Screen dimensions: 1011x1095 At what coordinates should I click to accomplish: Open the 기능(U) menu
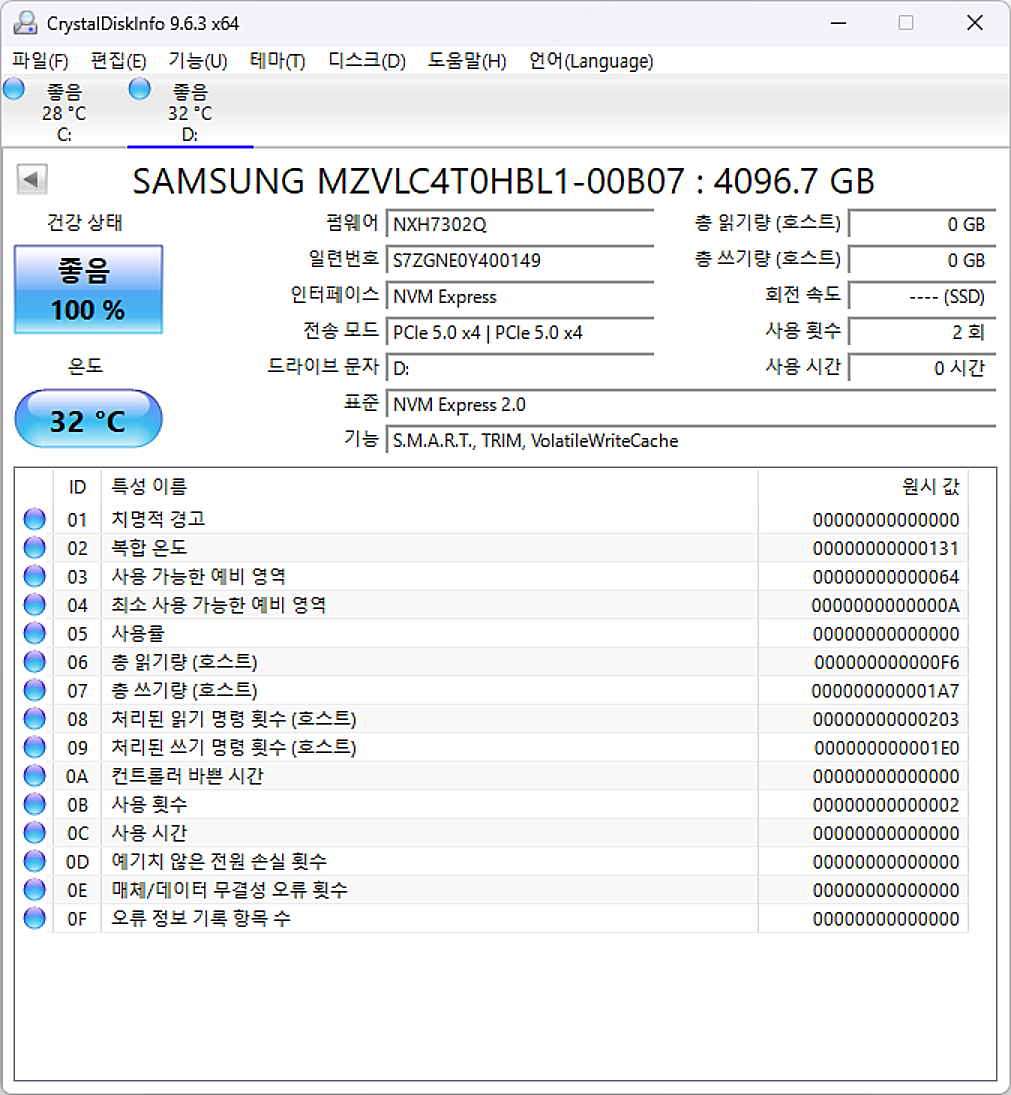click(x=196, y=61)
